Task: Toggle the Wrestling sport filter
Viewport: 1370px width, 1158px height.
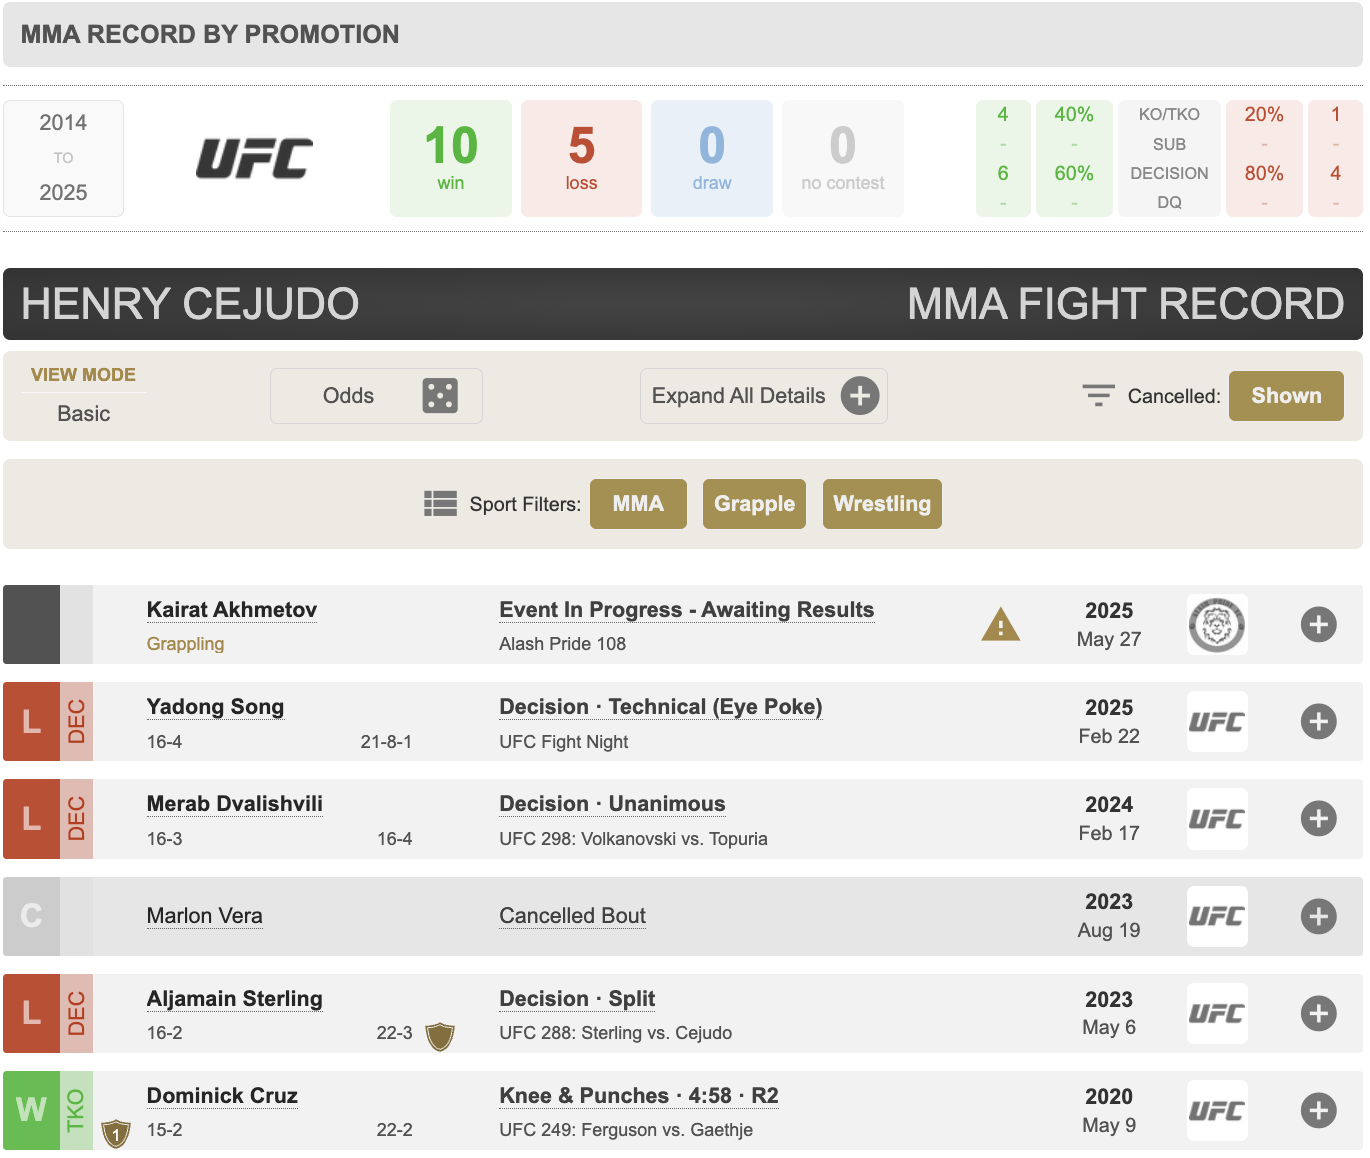Action: 882,504
